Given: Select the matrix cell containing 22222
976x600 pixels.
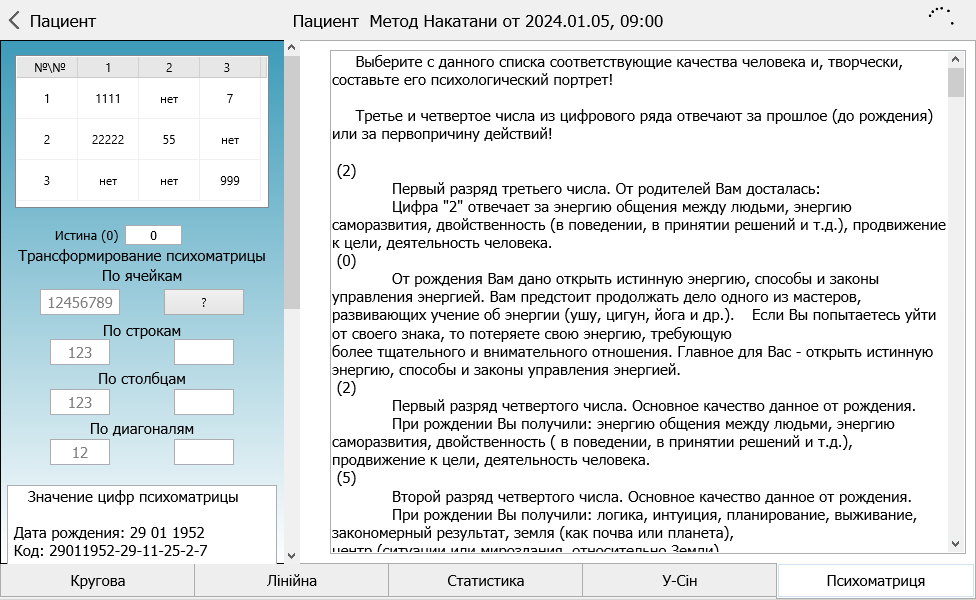Looking at the screenshot, I should tap(108, 140).
